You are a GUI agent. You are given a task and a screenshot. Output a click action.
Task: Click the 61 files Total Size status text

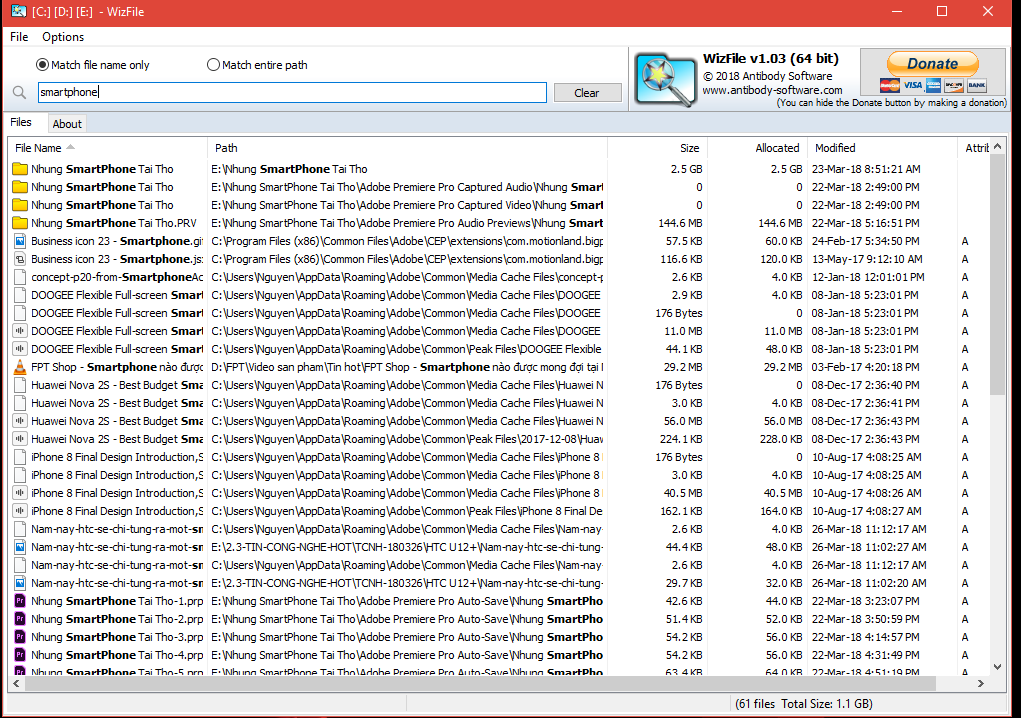coord(804,704)
